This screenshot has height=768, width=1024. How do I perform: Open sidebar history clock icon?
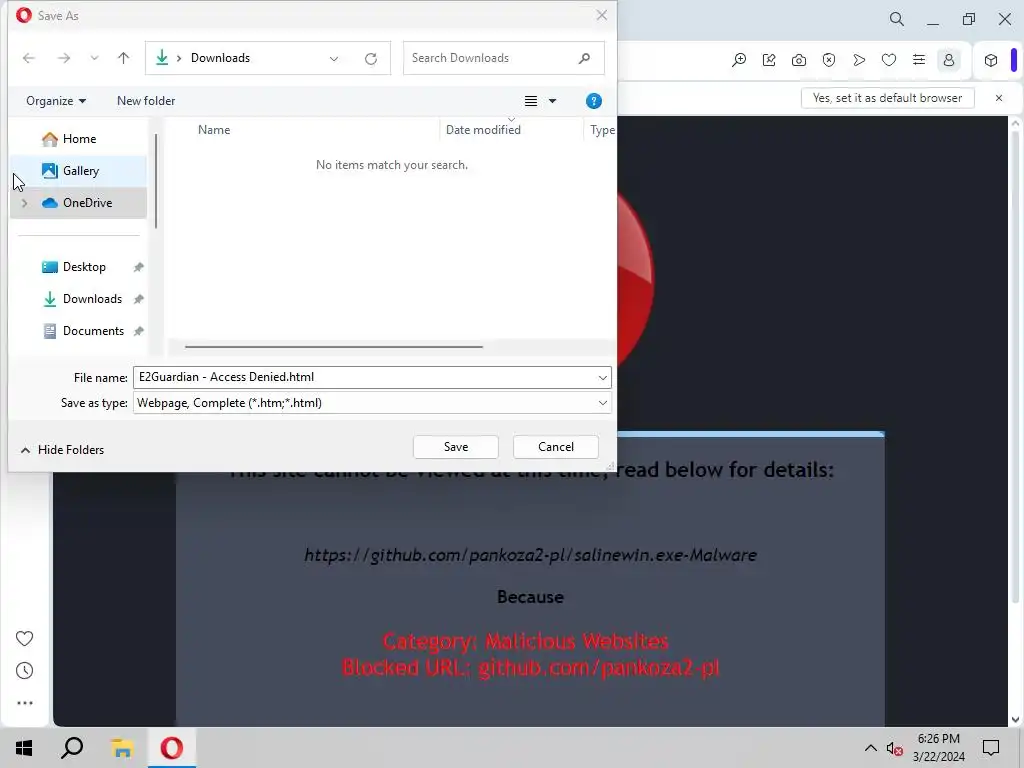(24, 671)
